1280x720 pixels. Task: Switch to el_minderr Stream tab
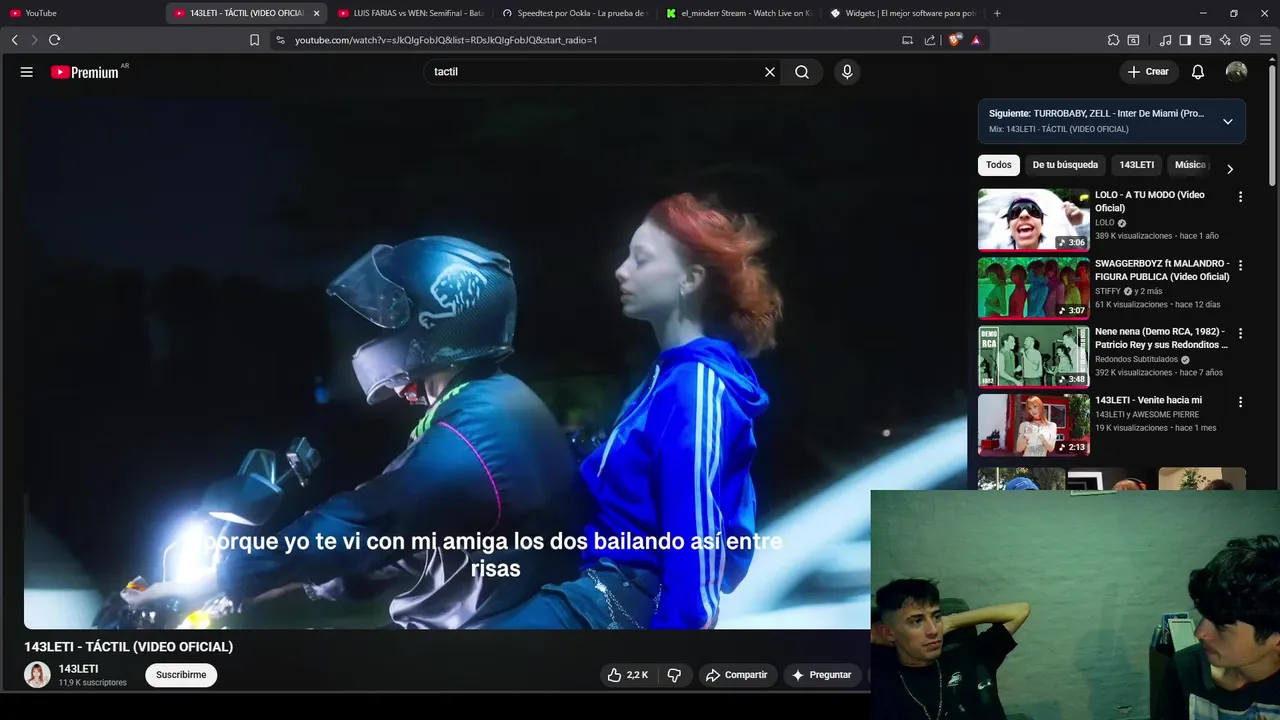(x=740, y=13)
